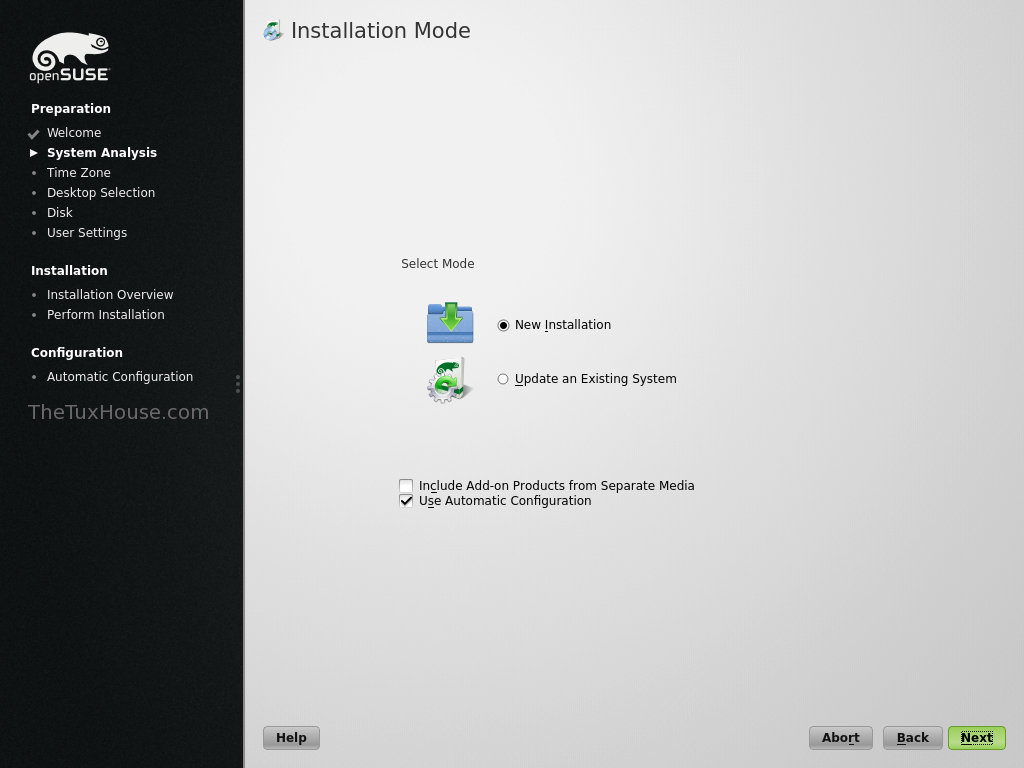Enable Include Add-on Products from Separate Media
Viewport: 1024px width, 768px height.
[x=406, y=486]
